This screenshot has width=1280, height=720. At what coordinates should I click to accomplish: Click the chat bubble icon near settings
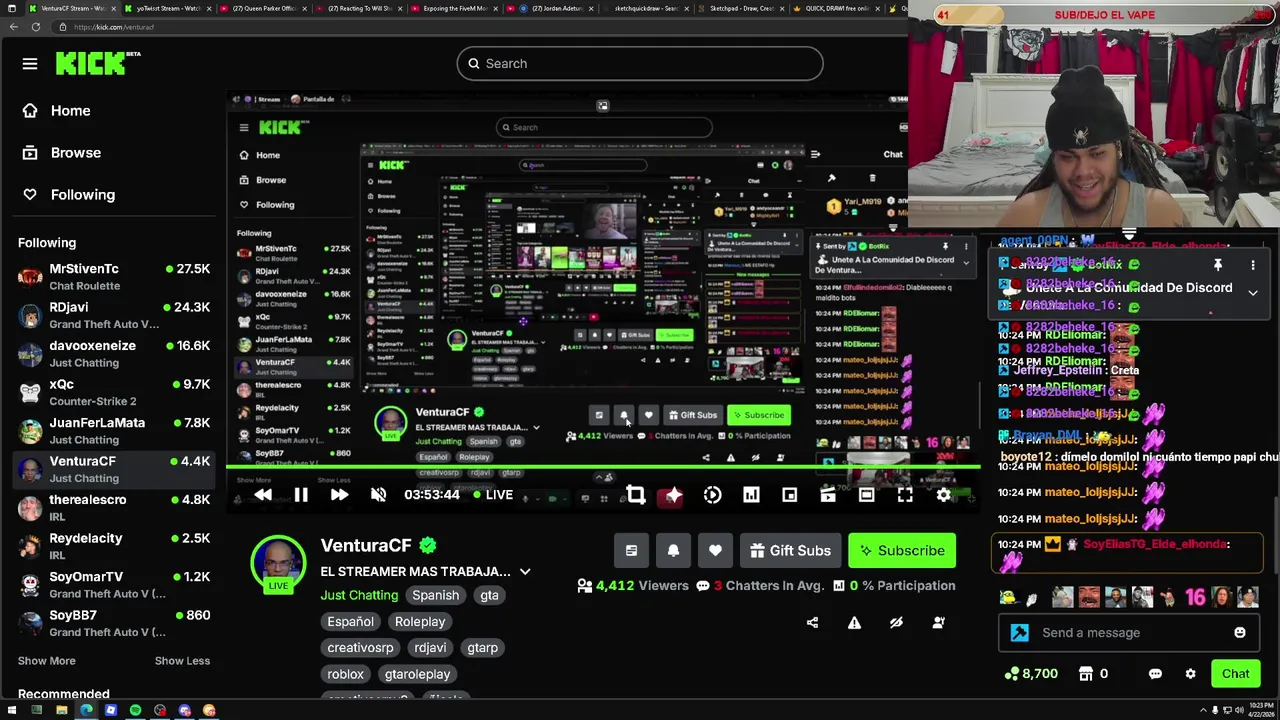(1155, 674)
